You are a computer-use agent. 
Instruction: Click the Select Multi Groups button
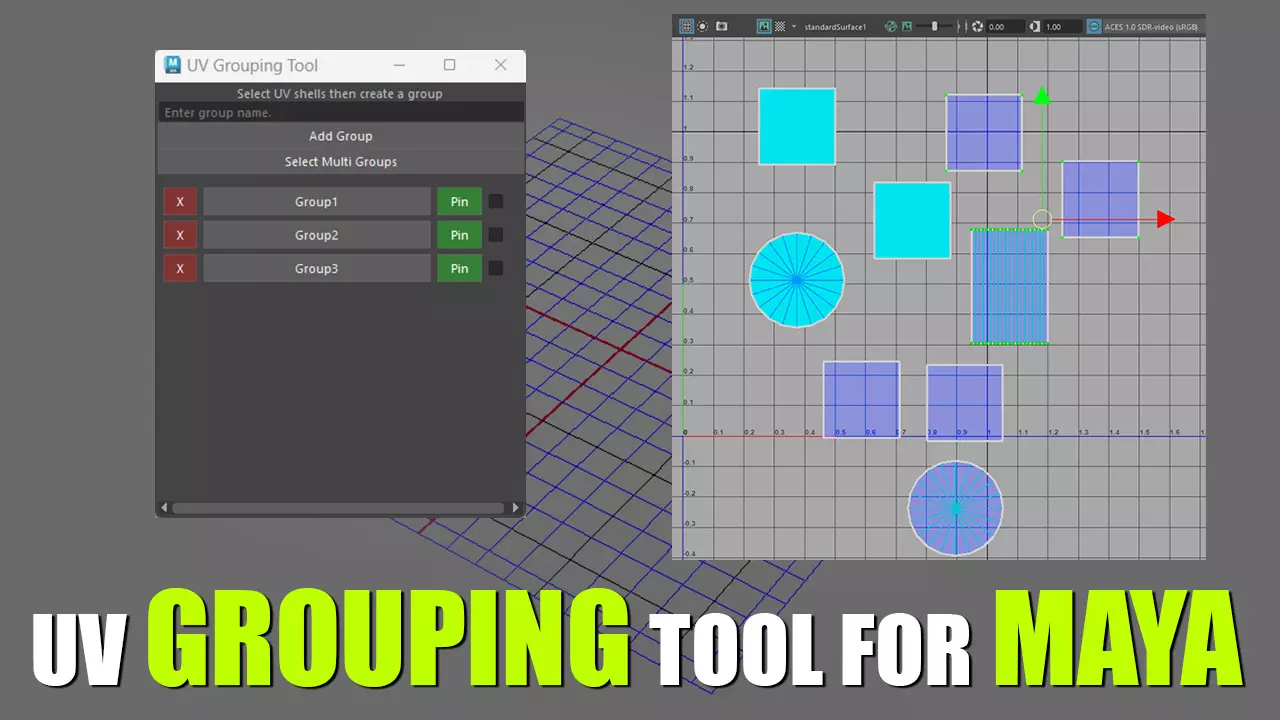click(341, 162)
